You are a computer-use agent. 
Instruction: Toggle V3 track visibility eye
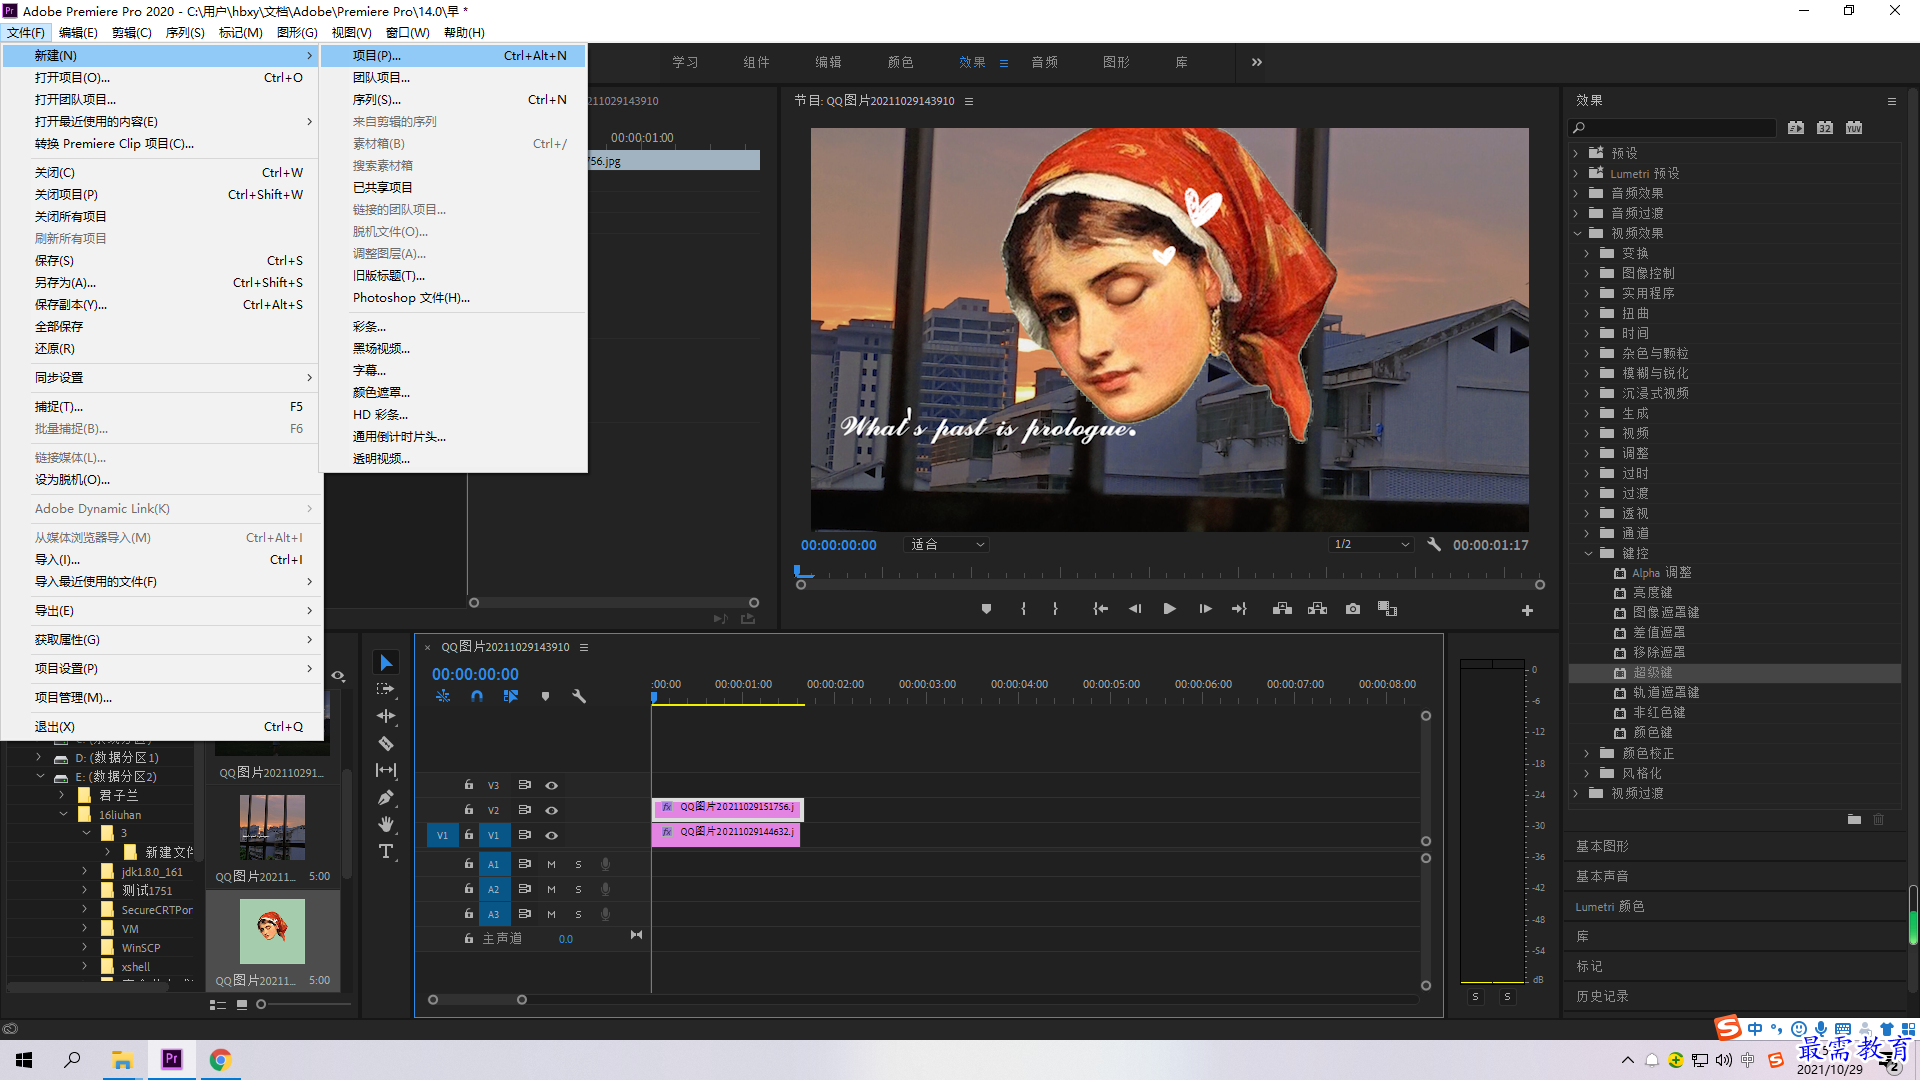point(551,785)
